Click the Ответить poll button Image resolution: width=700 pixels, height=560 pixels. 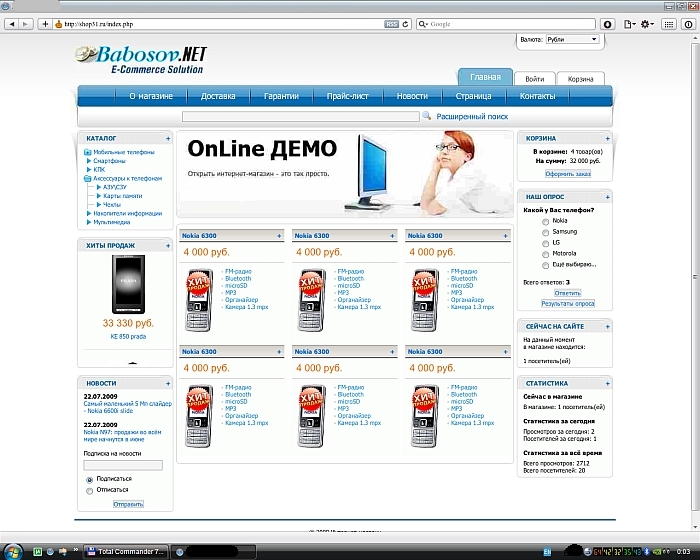pos(567,293)
